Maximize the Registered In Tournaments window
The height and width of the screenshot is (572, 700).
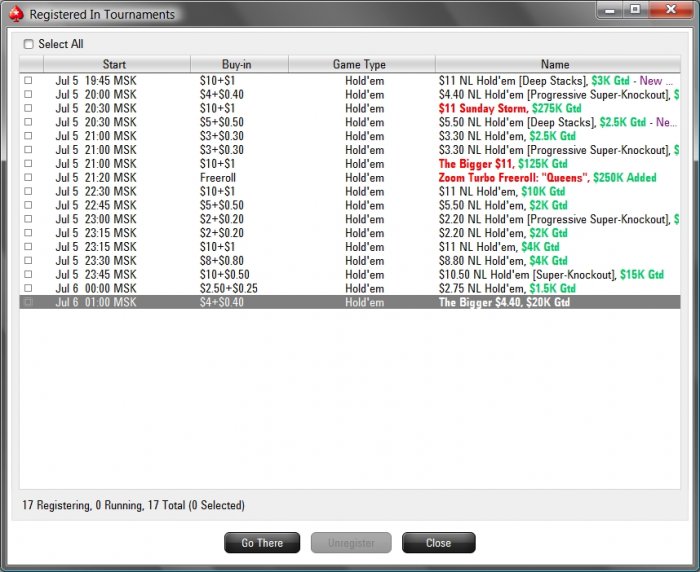[635, 10]
